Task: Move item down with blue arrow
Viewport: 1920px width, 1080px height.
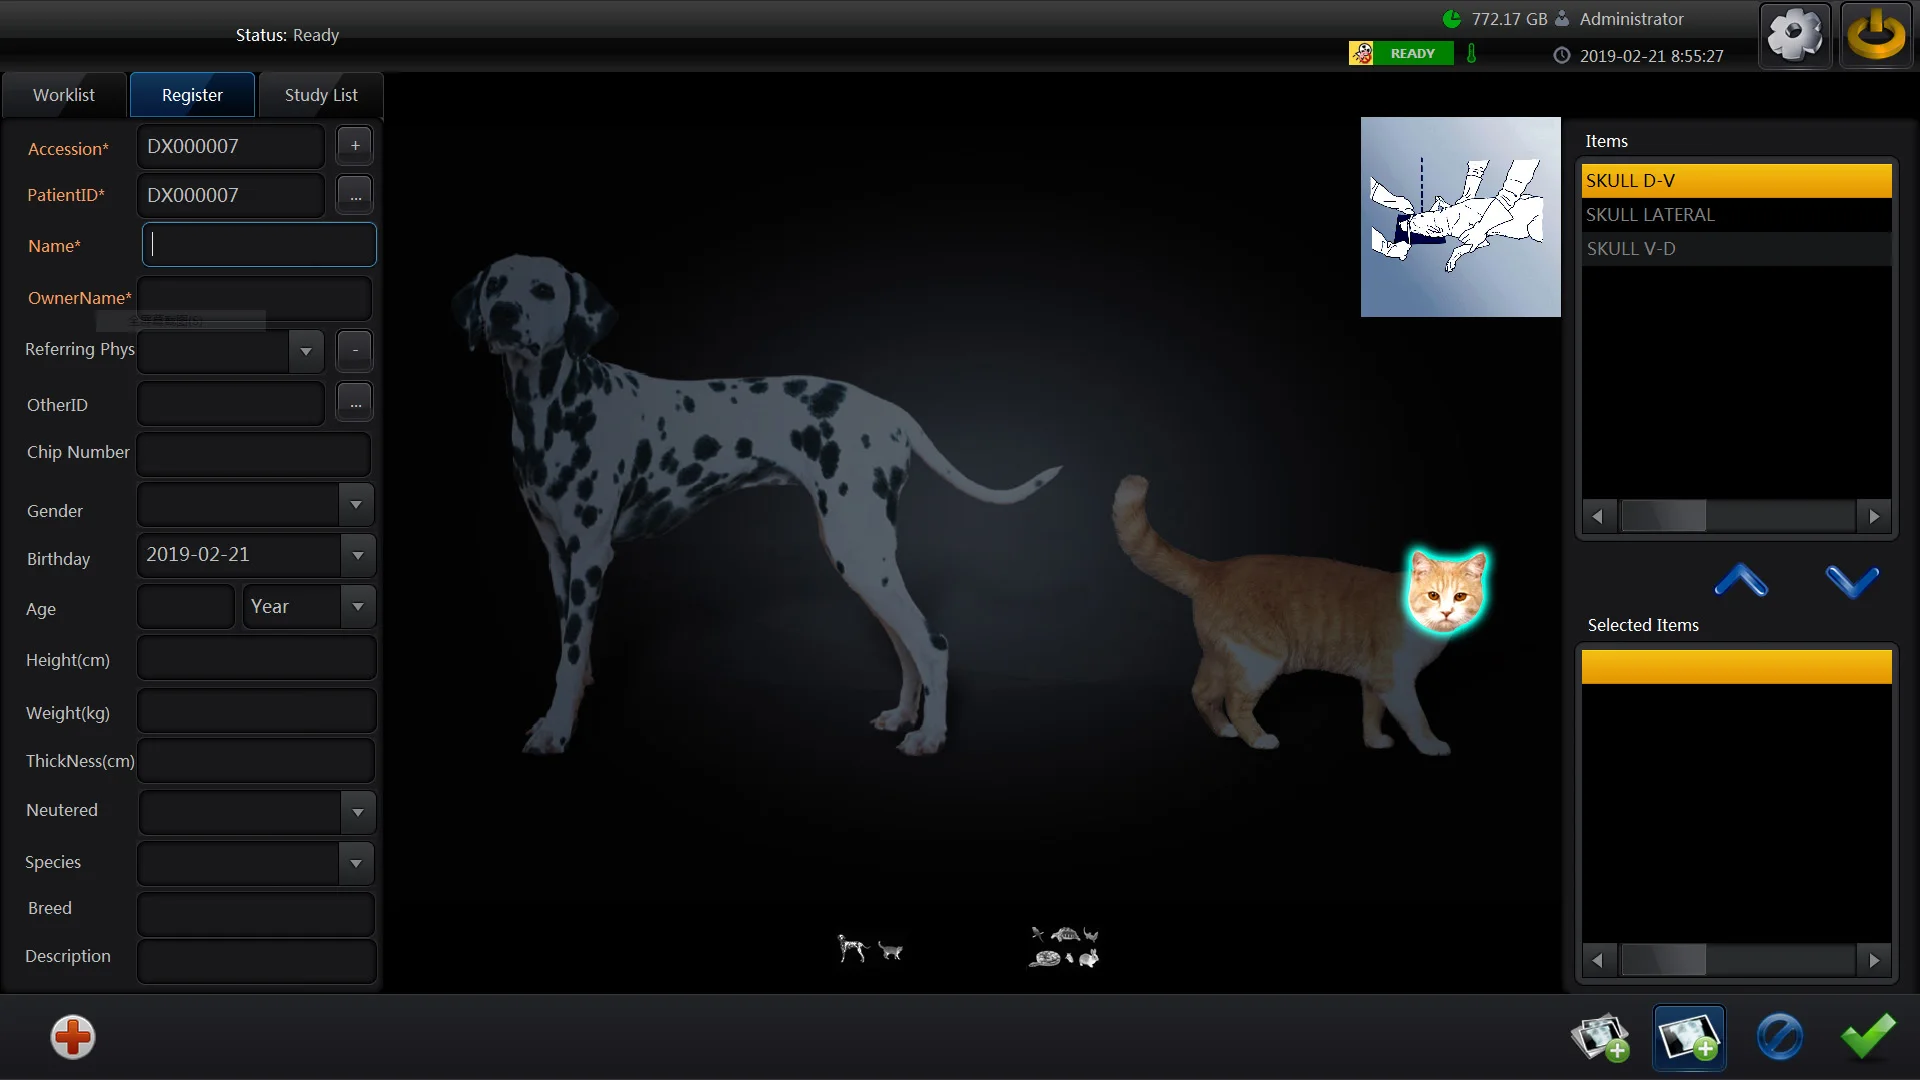Action: [1852, 581]
